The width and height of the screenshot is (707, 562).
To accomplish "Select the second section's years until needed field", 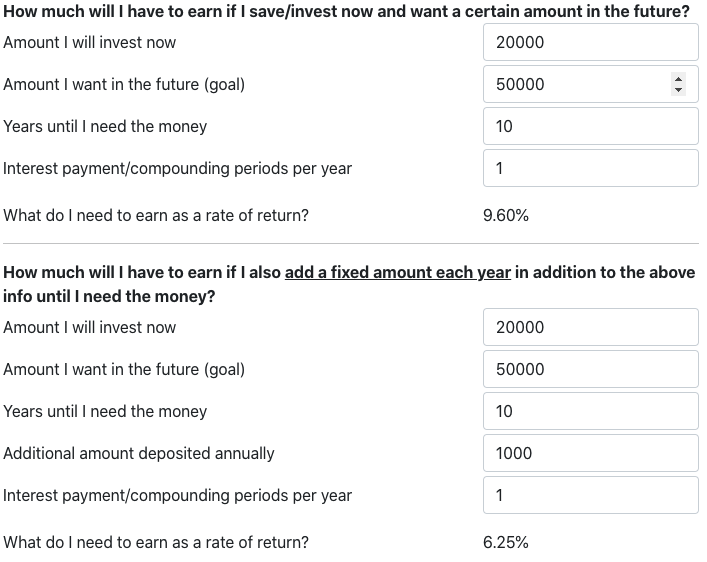I will 591,411.
